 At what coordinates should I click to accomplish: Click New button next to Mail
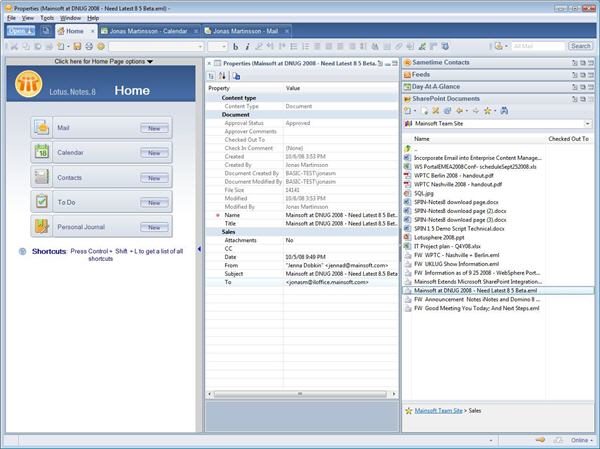[154, 129]
